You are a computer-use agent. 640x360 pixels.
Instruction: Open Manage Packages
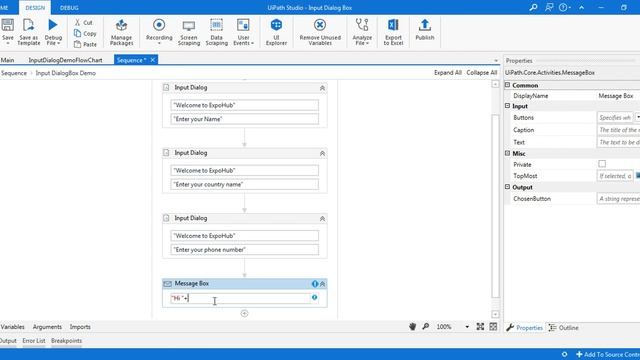click(x=121, y=32)
